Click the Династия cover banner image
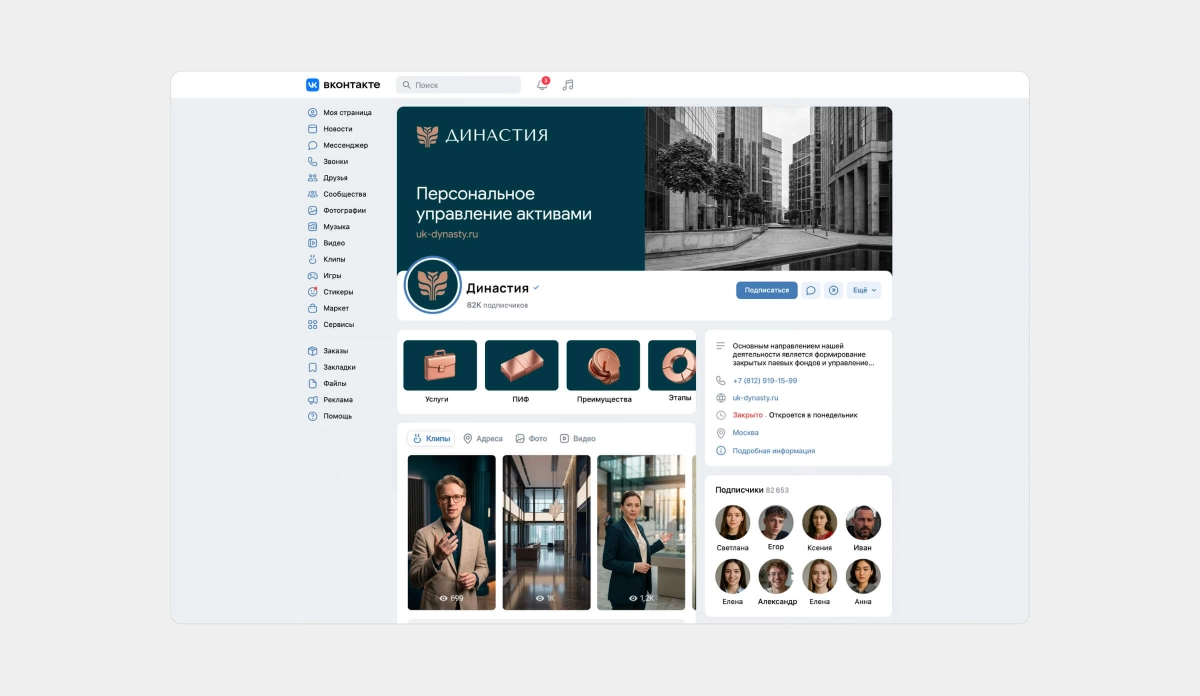The height and width of the screenshot is (696, 1200). [x=644, y=189]
